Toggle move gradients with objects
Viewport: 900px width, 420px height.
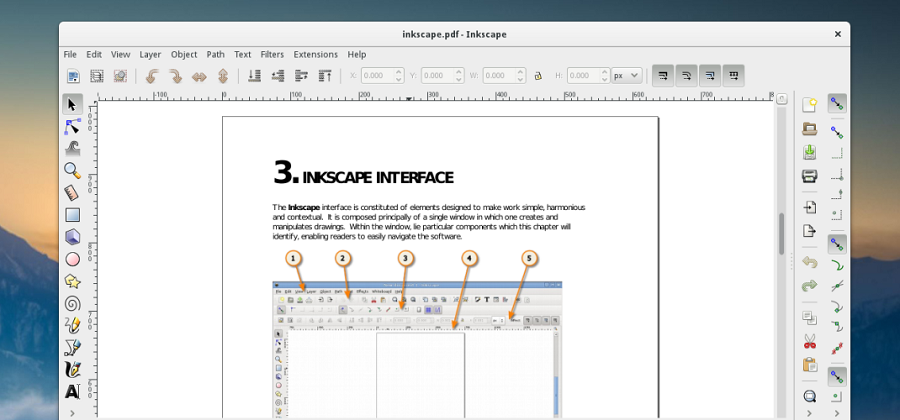[710, 76]
